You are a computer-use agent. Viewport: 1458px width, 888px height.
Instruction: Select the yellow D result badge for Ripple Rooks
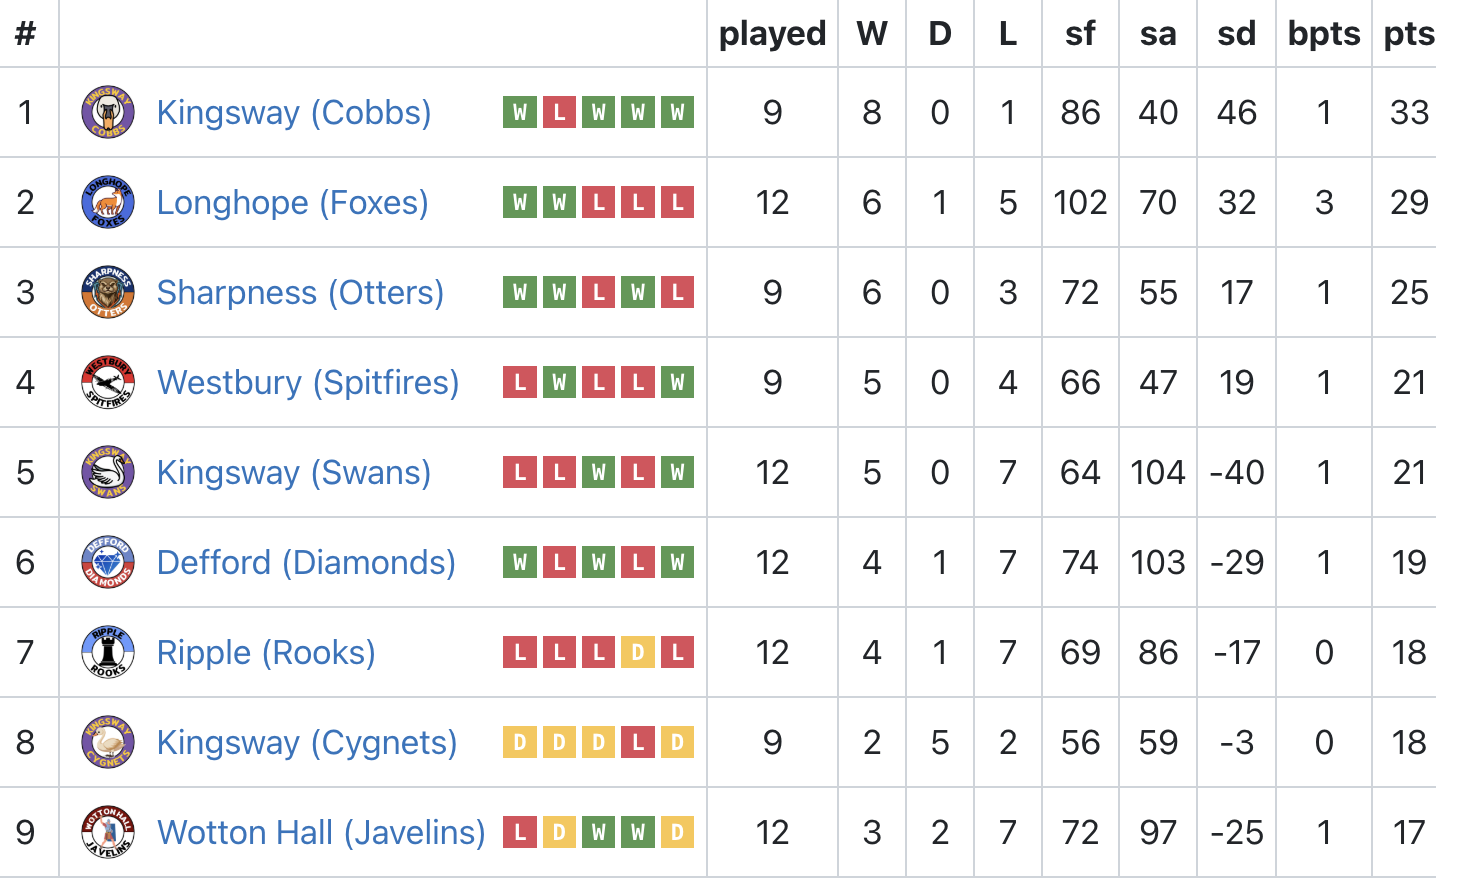(x=638, y=652)
